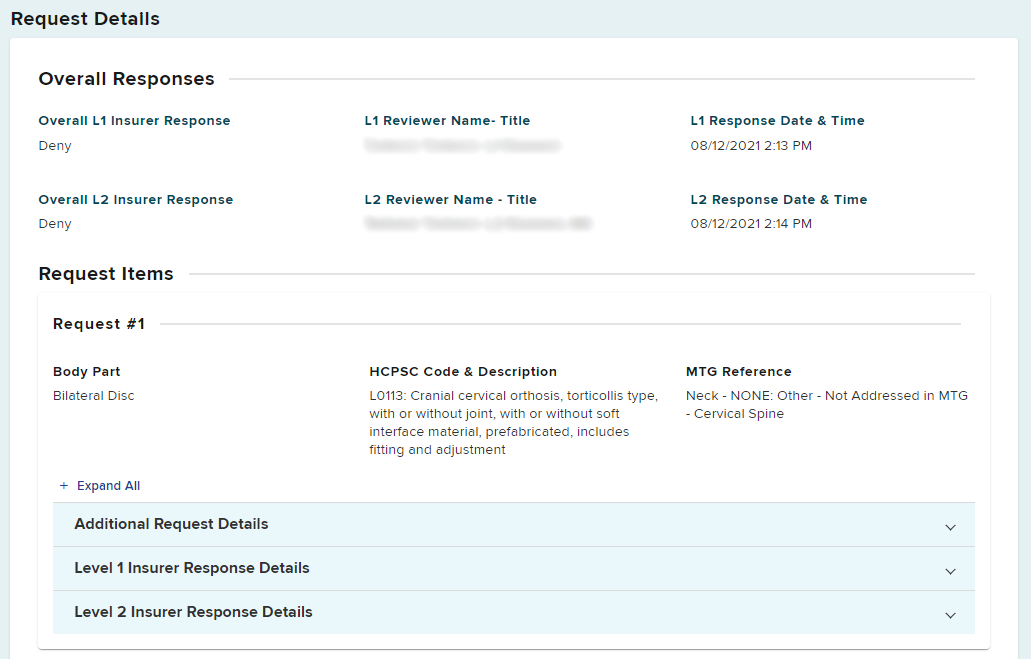Click the blurred L2 Reviewer Name value
Viewport: 1031px width, 659px height.
(478, 224)
